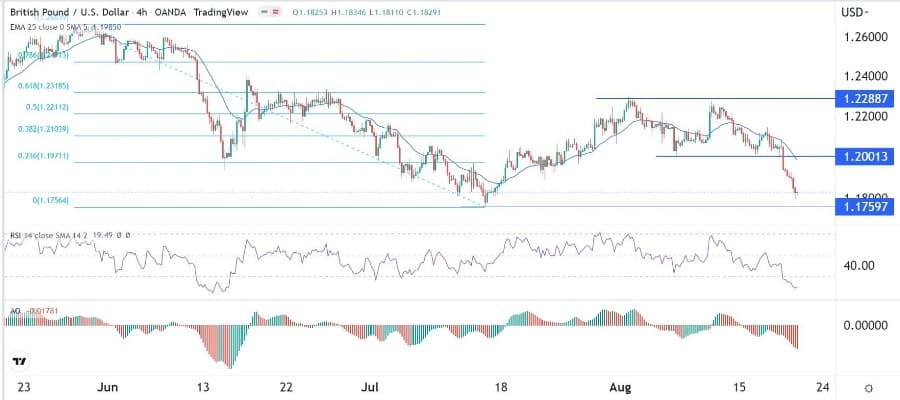Open chart settings gear icon
This screenshot has height=400, width=900.
point(868,388)
